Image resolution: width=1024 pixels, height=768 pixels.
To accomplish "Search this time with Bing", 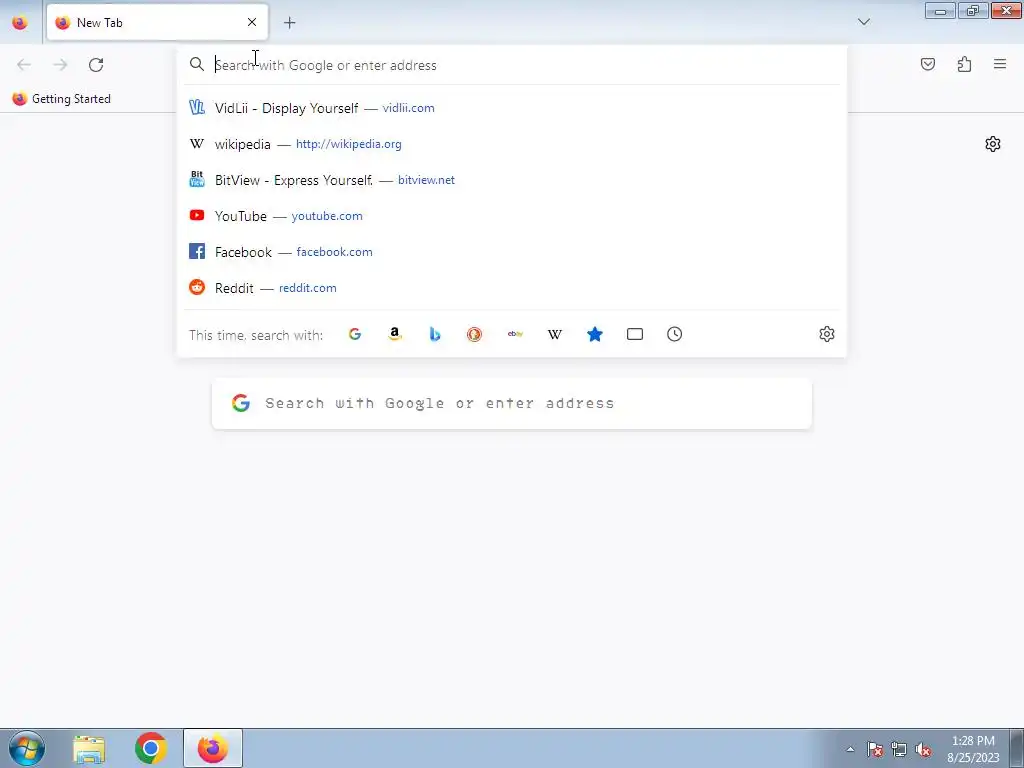I will 435,334.
